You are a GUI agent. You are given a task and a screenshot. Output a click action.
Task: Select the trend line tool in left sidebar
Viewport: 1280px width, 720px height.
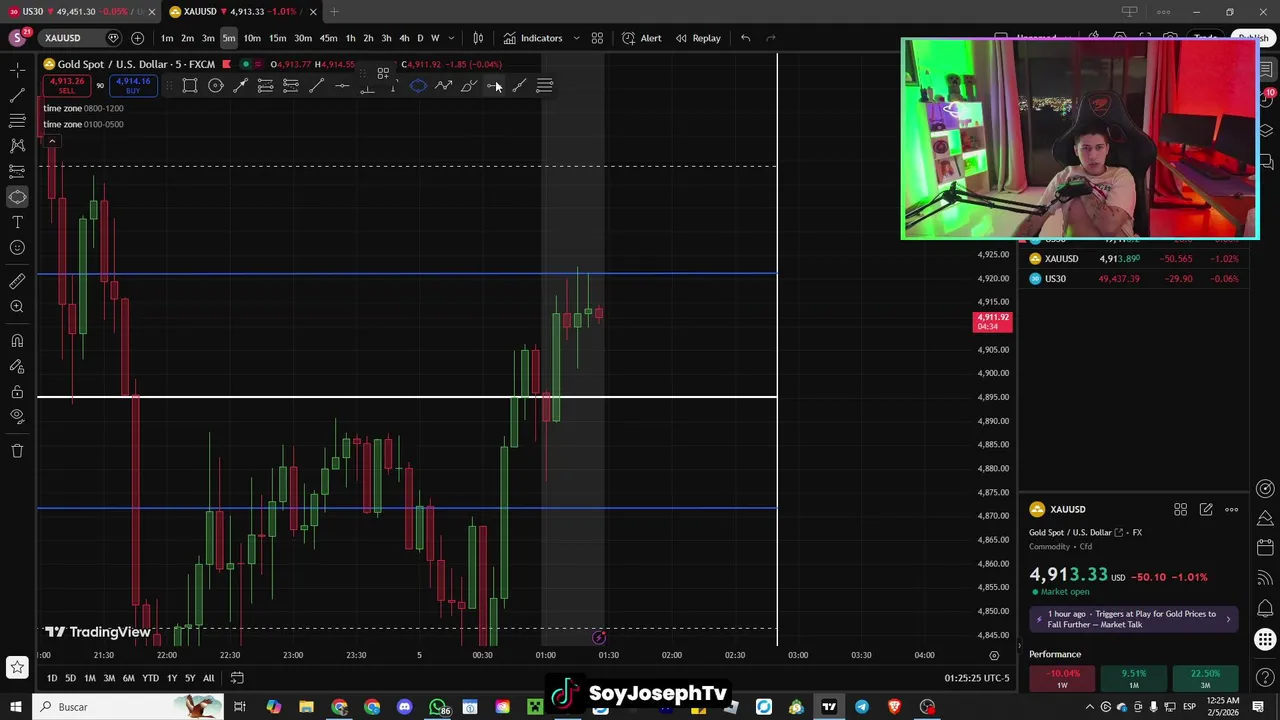17,95
